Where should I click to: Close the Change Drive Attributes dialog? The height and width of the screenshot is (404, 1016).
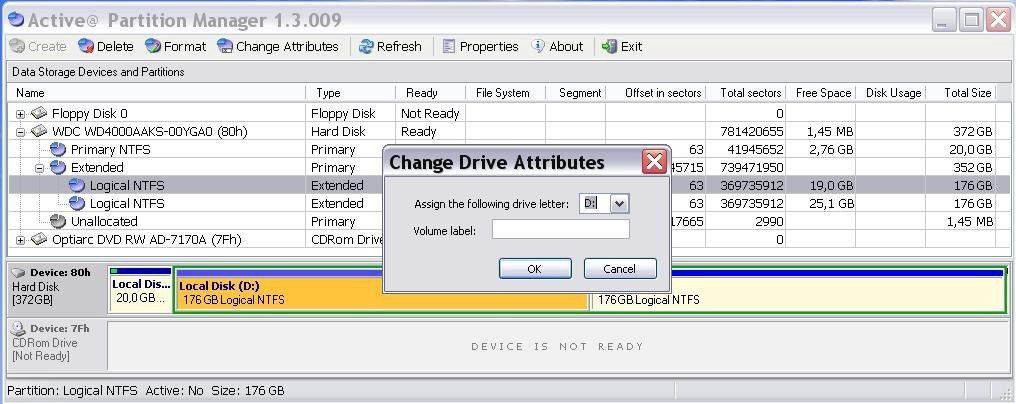[654, 161]
